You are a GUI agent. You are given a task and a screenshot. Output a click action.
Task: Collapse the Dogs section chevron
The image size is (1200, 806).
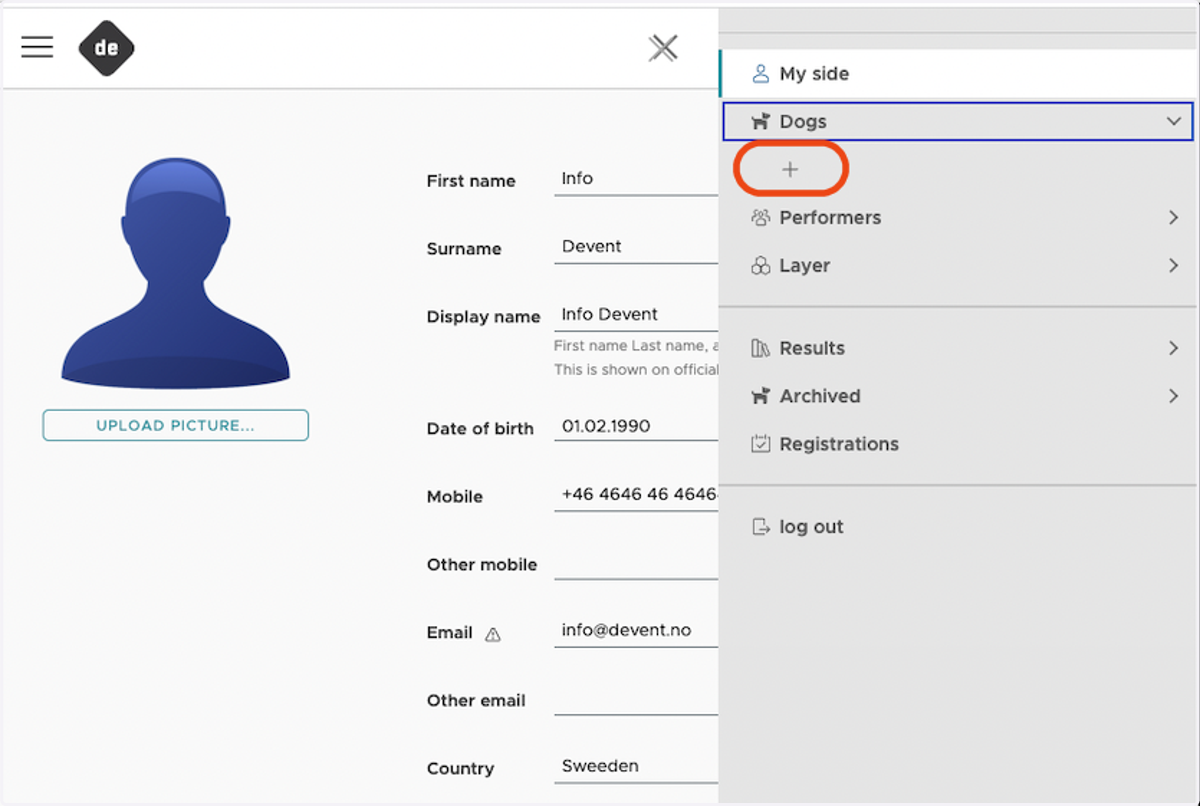click(x=1174, y=122)
